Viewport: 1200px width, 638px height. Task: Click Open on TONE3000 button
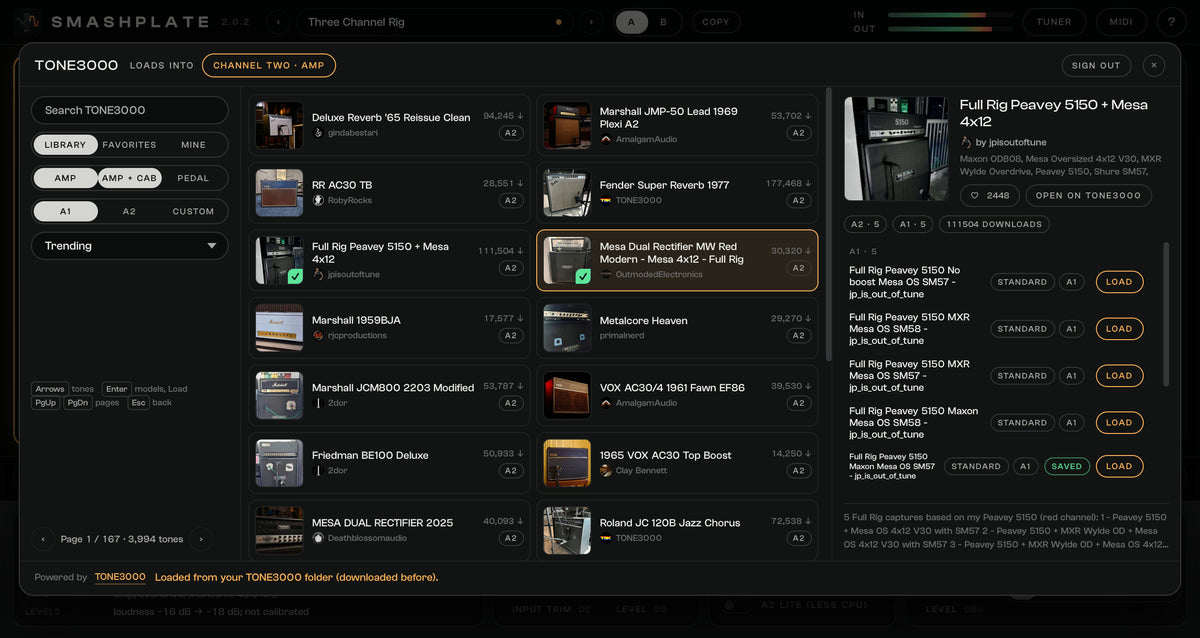pos(1088,196)
